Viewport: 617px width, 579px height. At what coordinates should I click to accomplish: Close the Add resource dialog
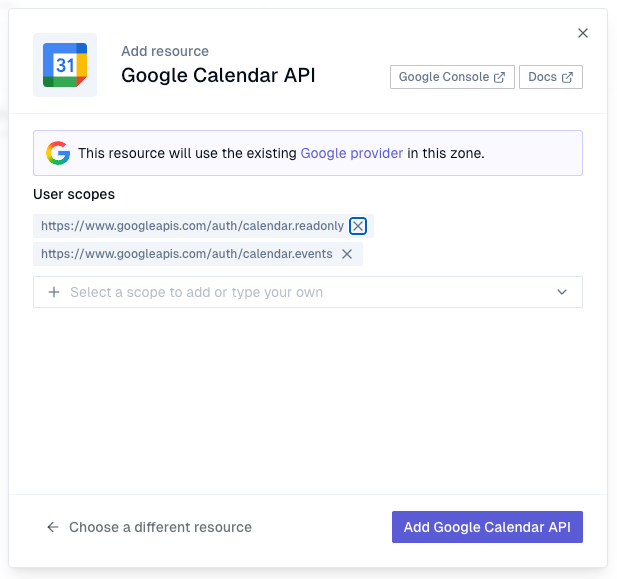(583, 33)
